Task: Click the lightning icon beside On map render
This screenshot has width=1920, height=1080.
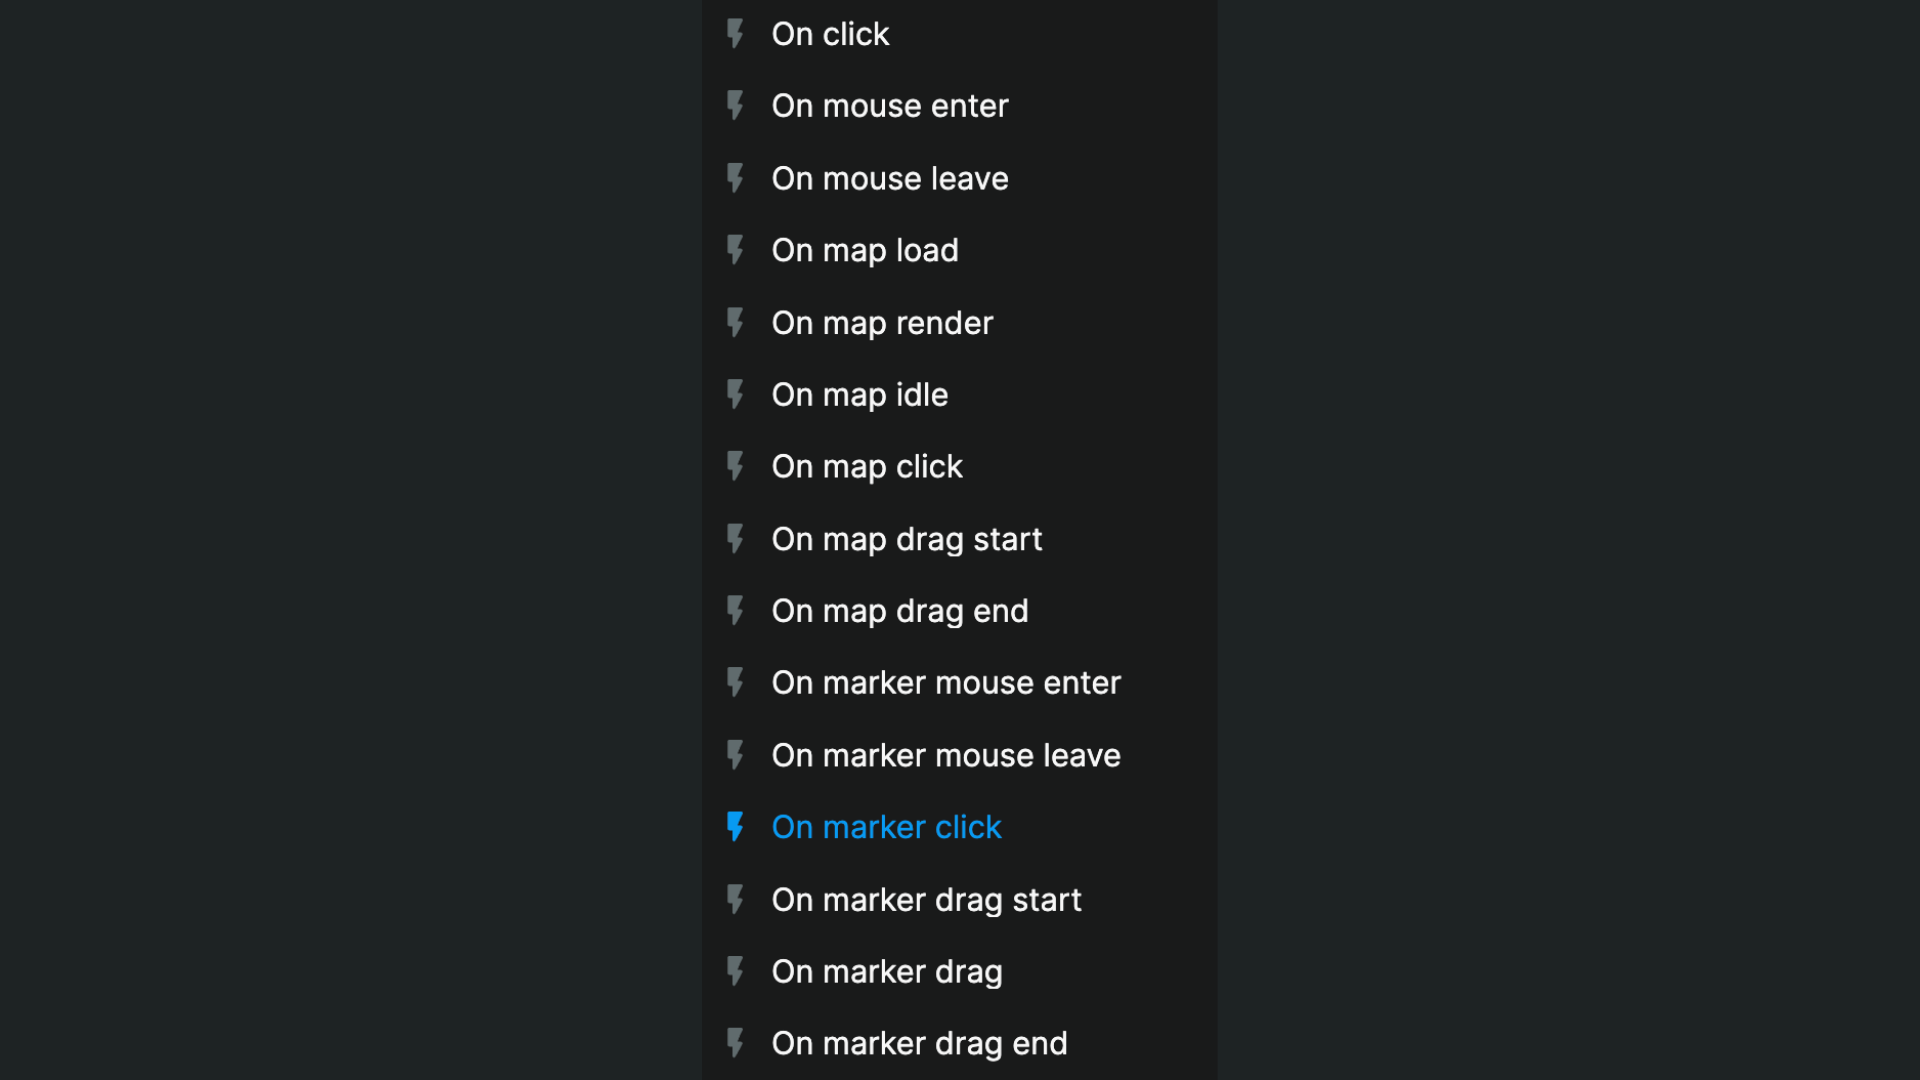Action: point(735,322)
